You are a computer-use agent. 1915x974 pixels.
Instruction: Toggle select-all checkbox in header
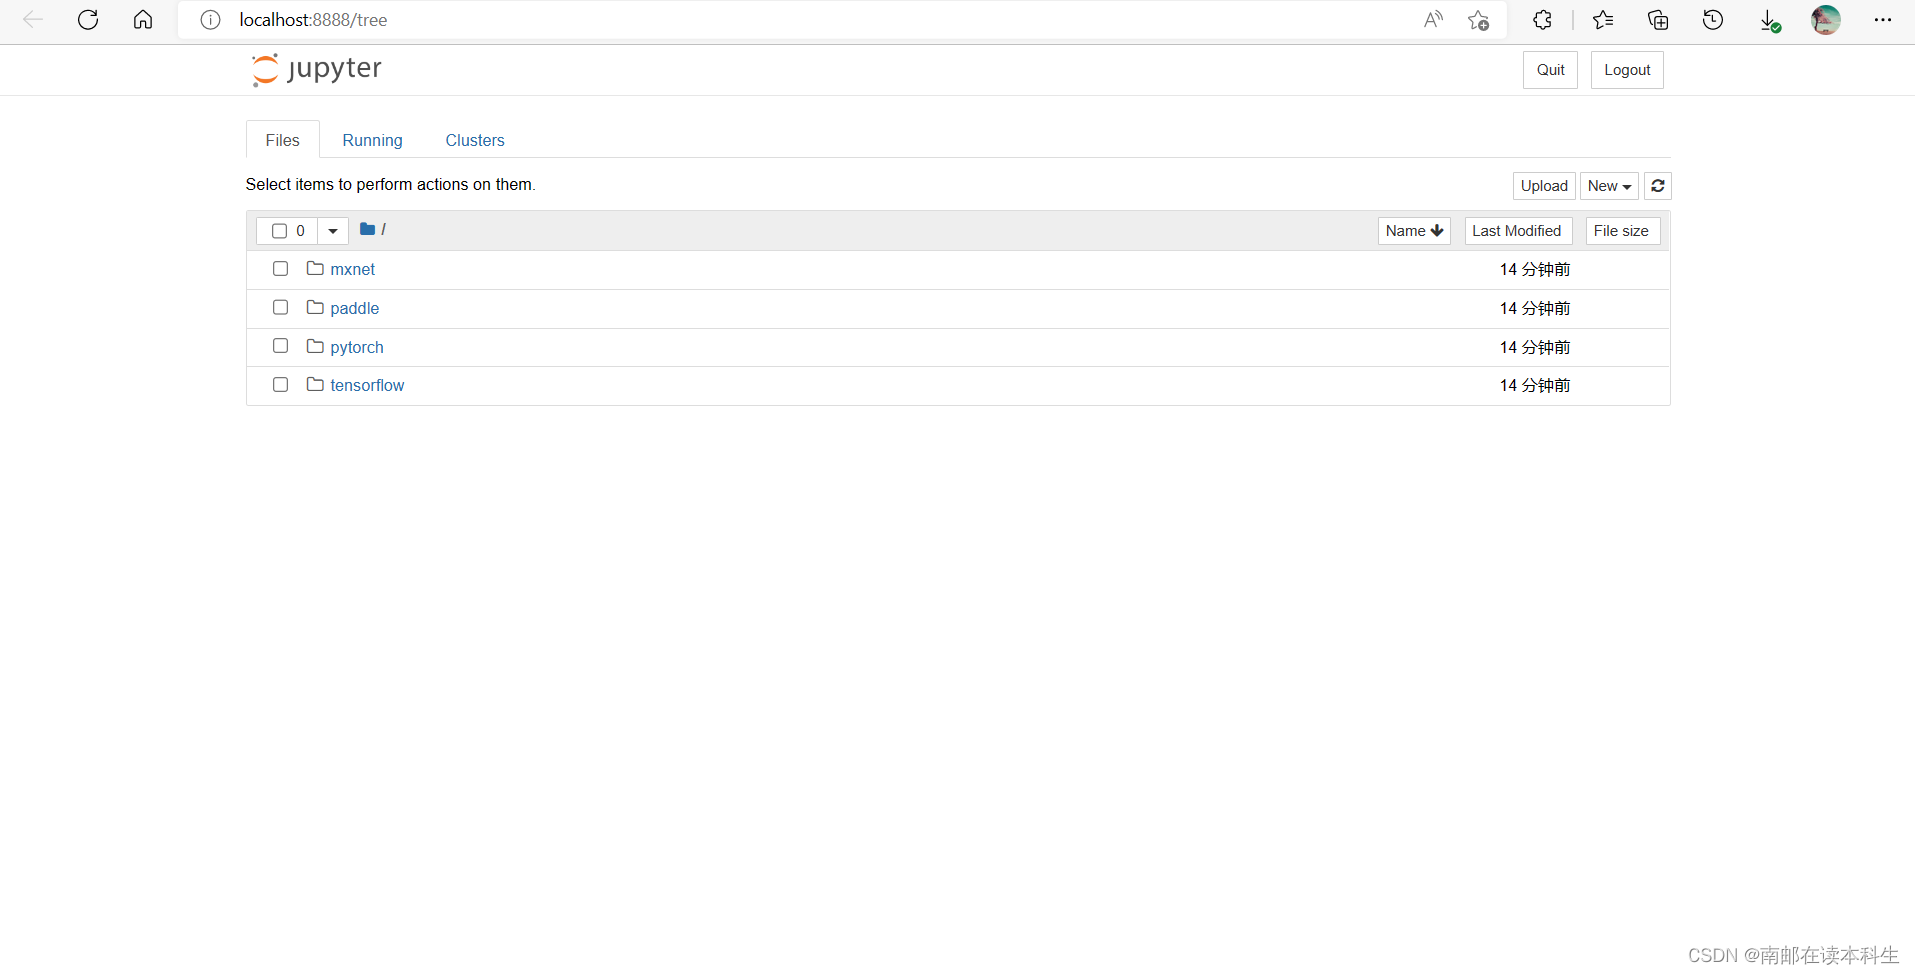point(280,231)
